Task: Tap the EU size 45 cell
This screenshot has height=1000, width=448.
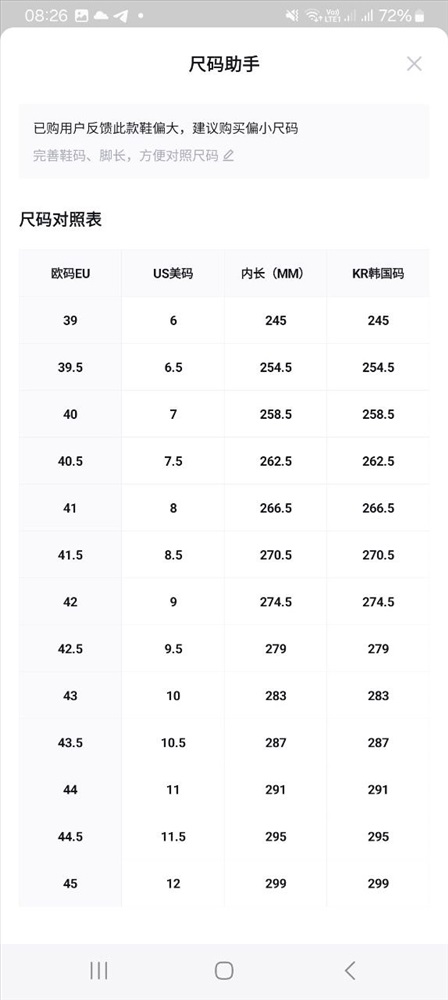Action: (70, 883)
